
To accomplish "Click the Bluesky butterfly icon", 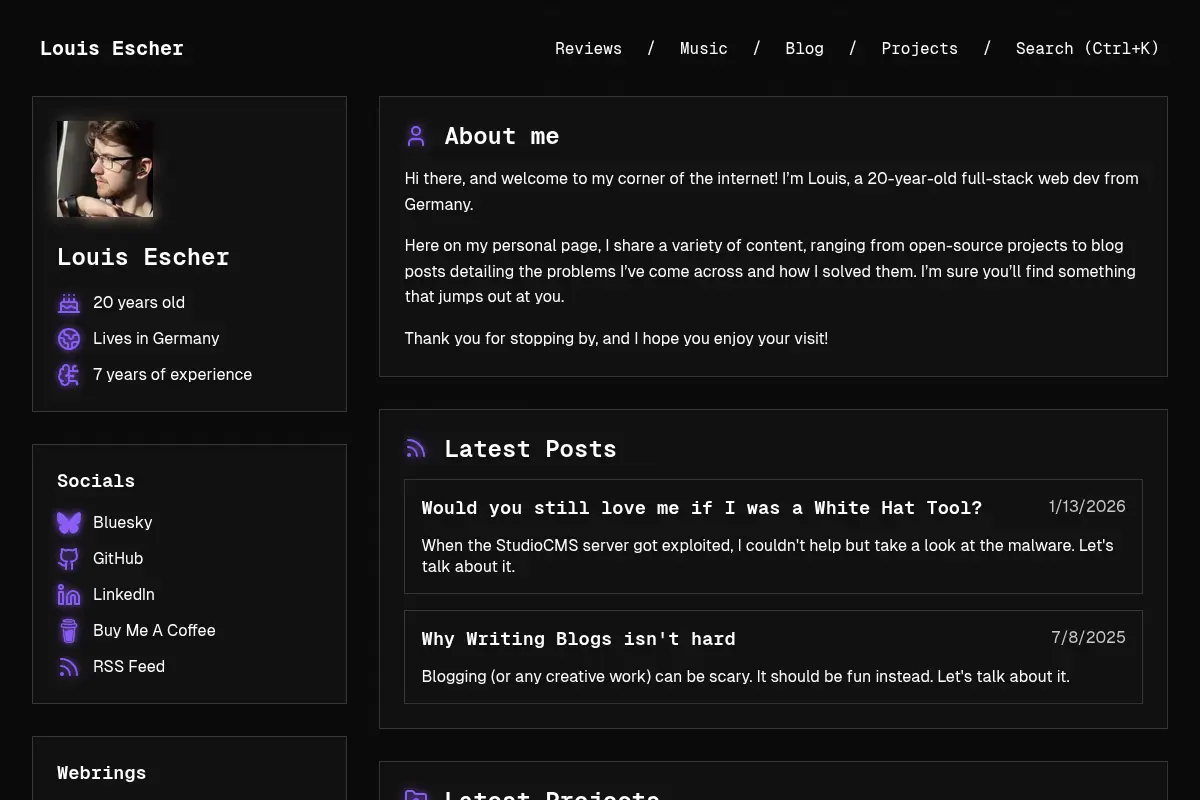I will pyautogui.click(x=69, y=522).
